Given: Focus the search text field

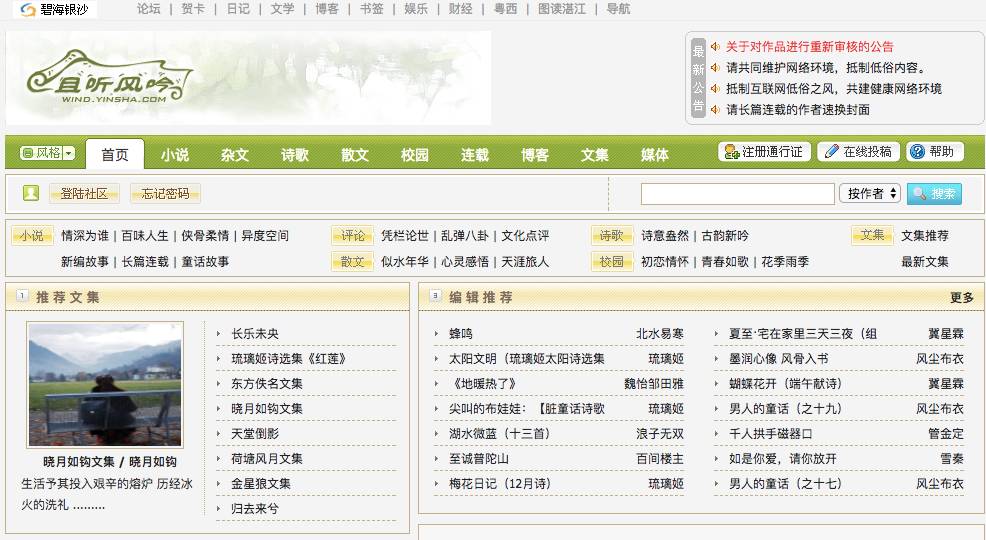Looking at the screenshot, I should pos(738,194).
